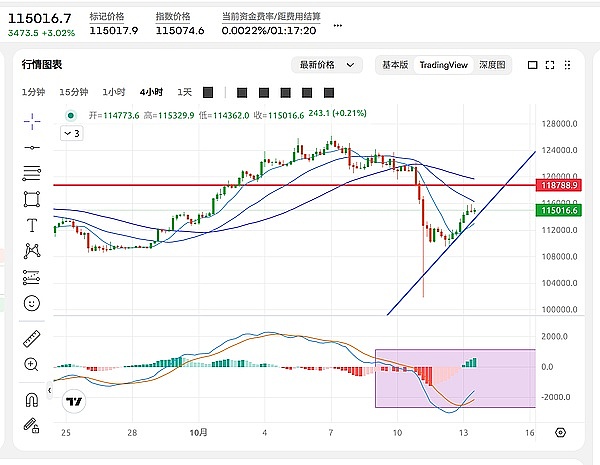Viewport: 600px width, 465px height.
Task: Select the crosshair cursor tool
Action: (x=32, y=121)
